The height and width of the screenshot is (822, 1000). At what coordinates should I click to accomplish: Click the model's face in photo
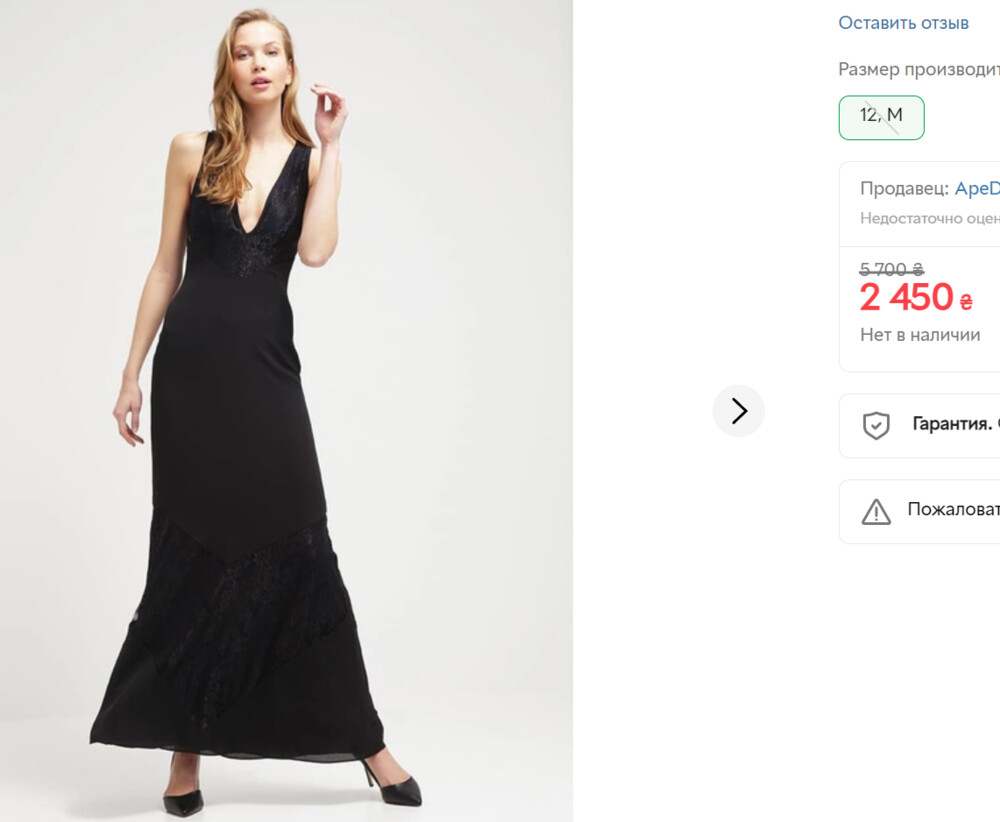click(258, 62)
